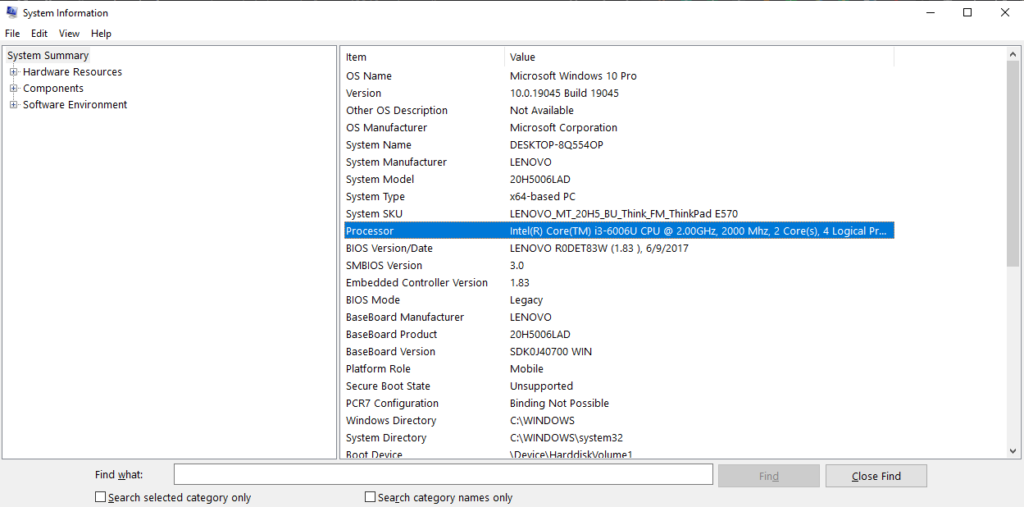The width and height of the screenshot is (1024, 507).
Task: Open the View menu
Action: (69, 33)
